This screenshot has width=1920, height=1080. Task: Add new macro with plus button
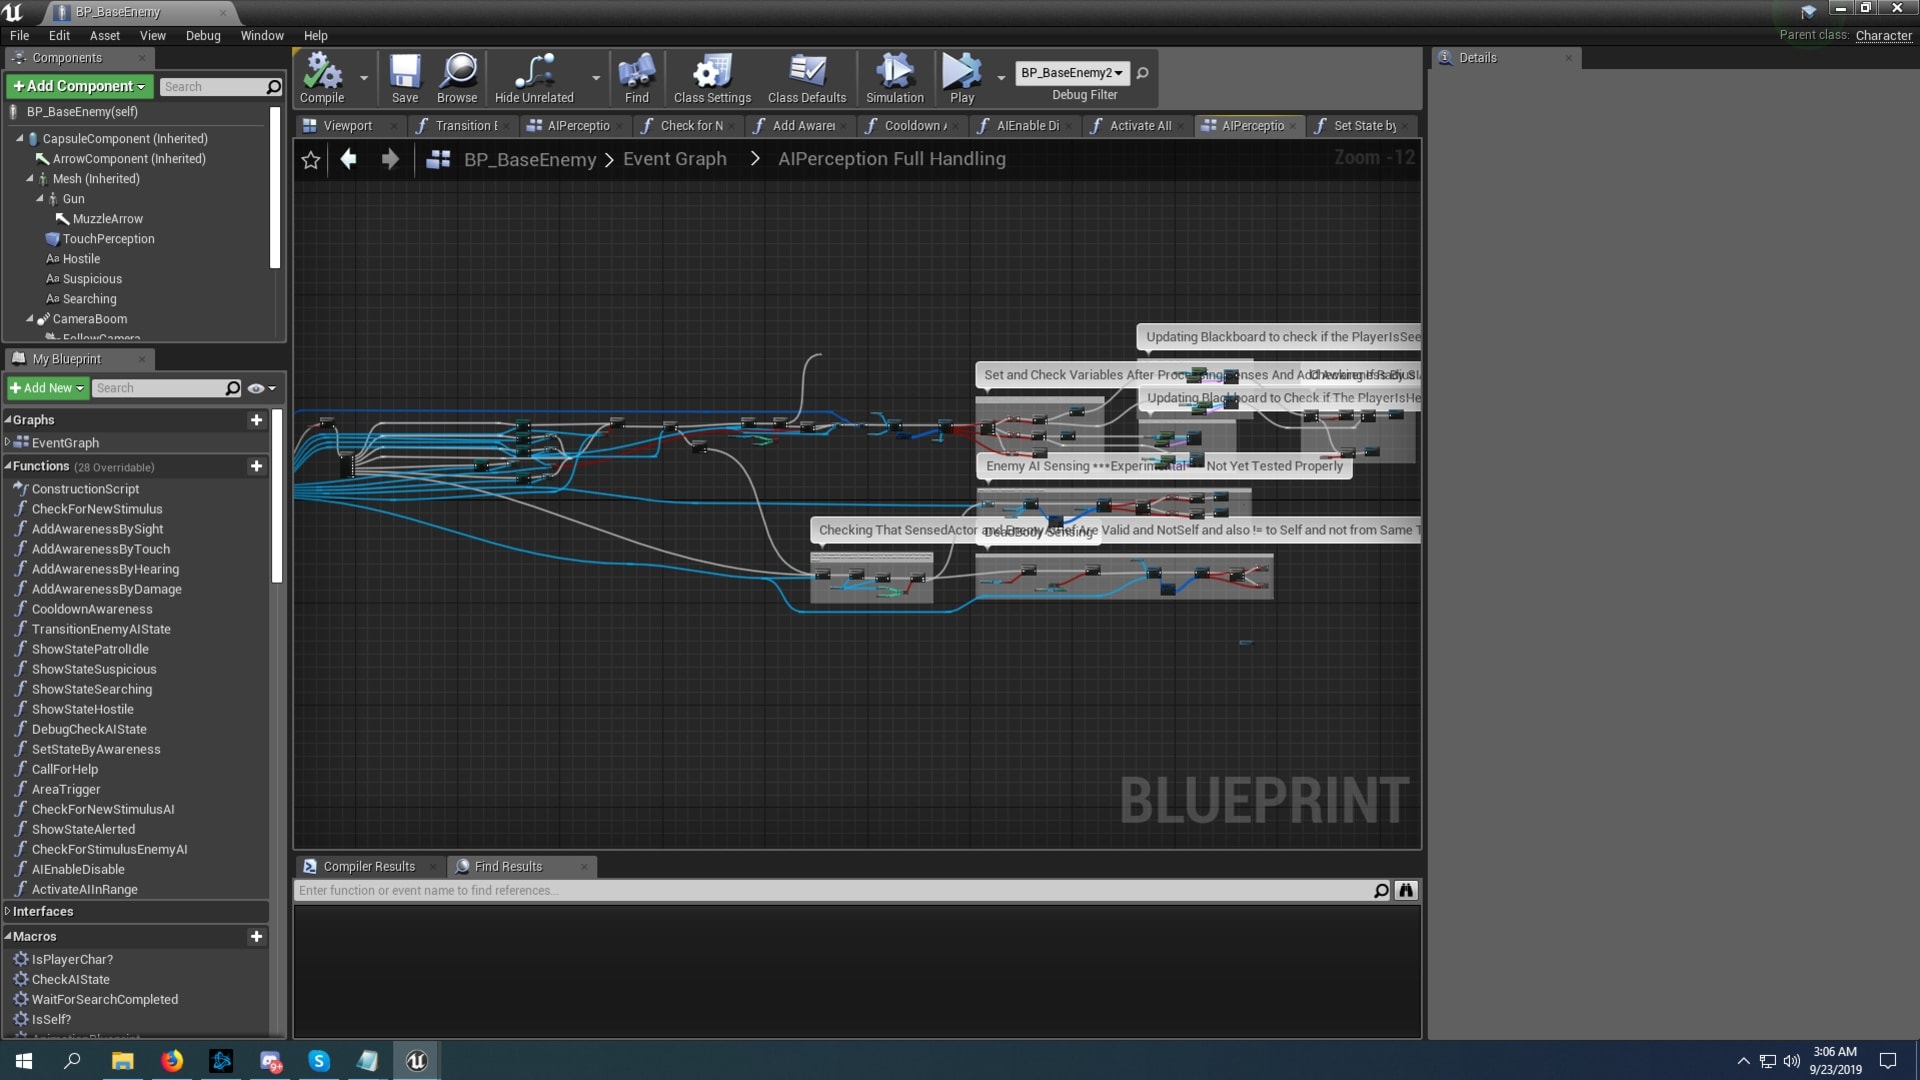(256, 936)
